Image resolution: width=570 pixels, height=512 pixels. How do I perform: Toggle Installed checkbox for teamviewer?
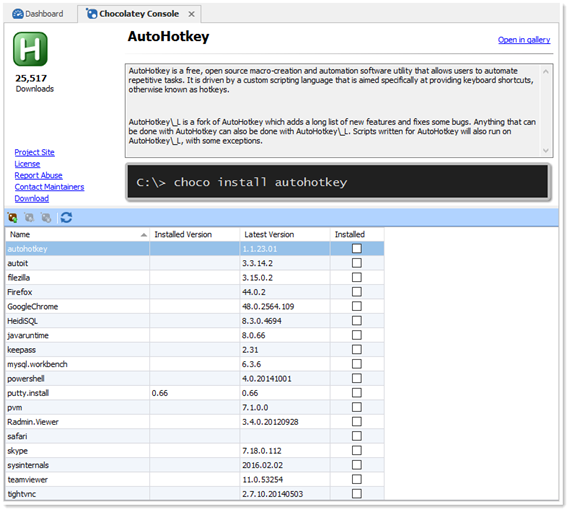[x=357, y=479]
